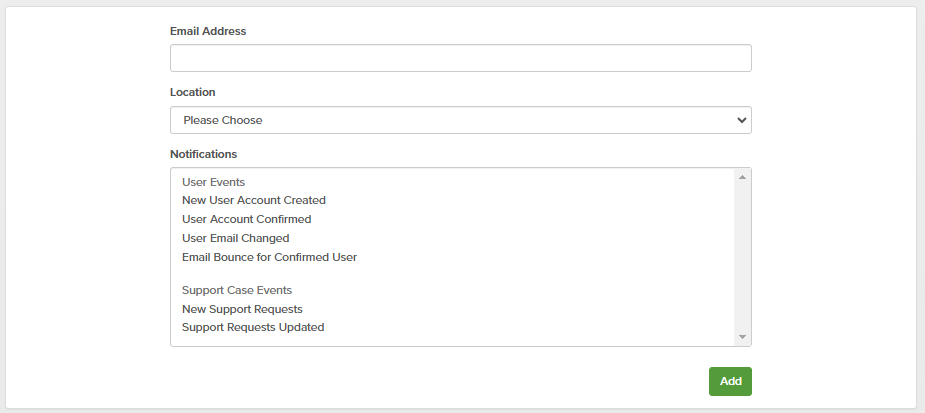Choose Support Requests Updated notification

click(253, 327)
